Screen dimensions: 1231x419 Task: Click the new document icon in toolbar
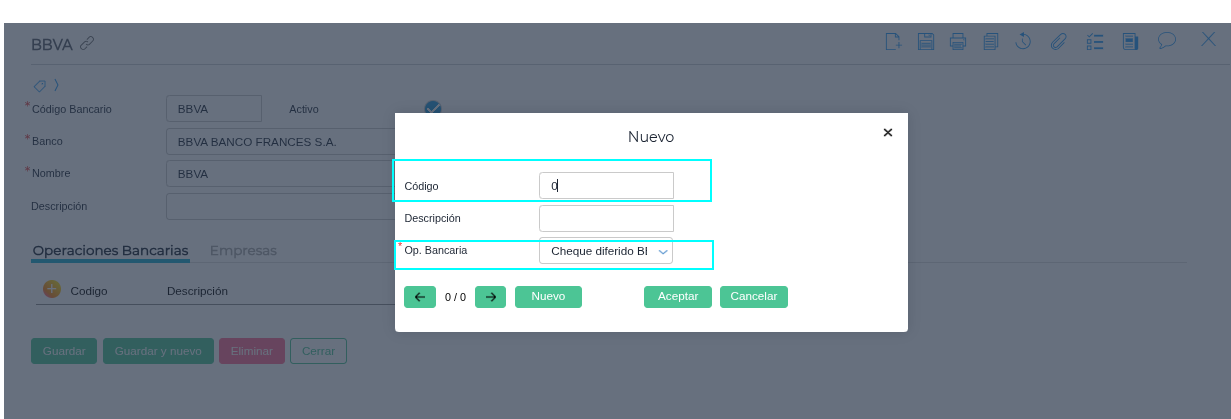(x=894, y=41)
